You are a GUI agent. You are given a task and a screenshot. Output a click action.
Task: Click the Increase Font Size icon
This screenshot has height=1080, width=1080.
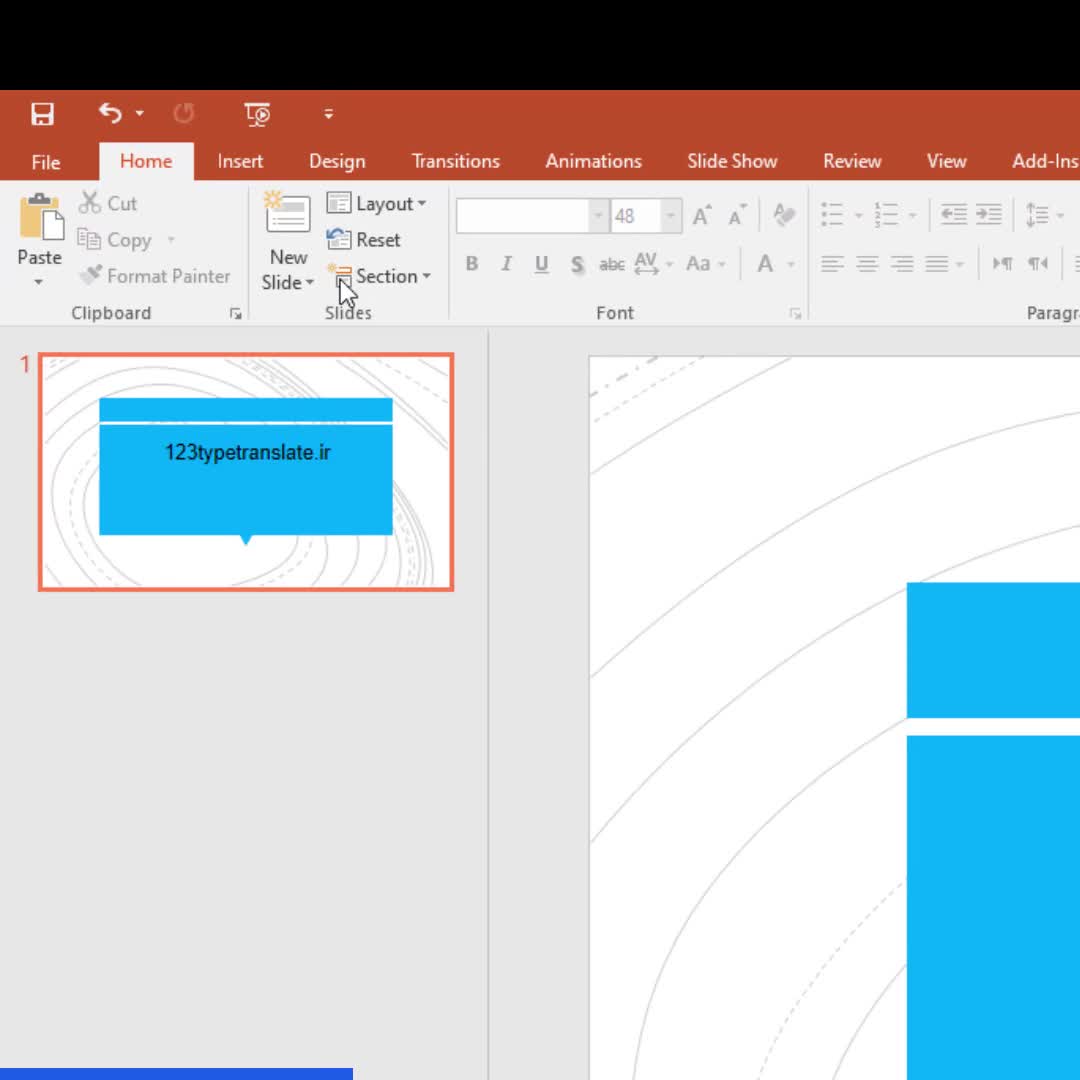click(x=702, y=215)
